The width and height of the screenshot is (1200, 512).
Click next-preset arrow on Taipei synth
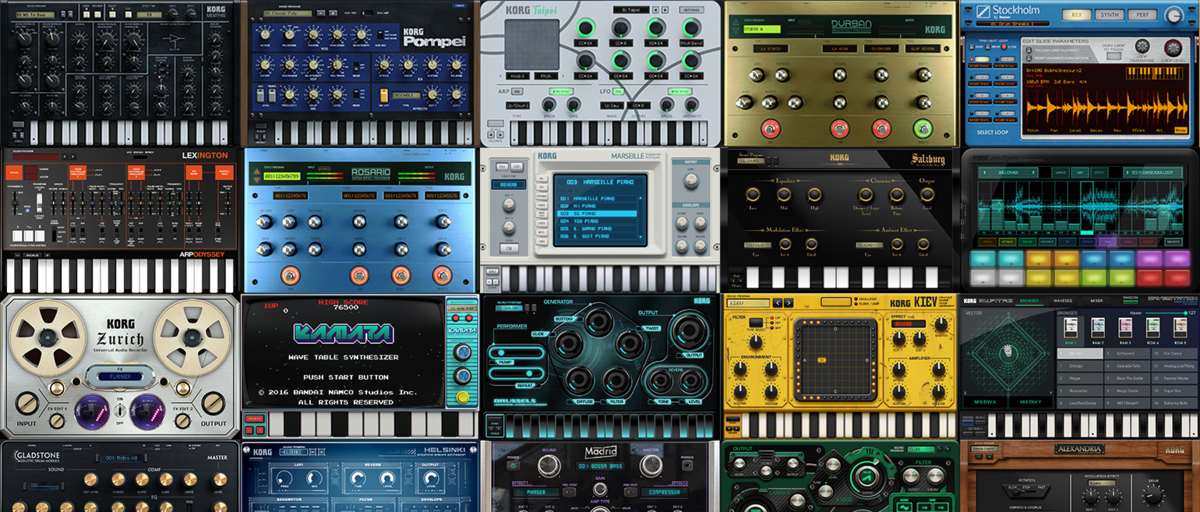pyautogui.click(x=665, y=10)
